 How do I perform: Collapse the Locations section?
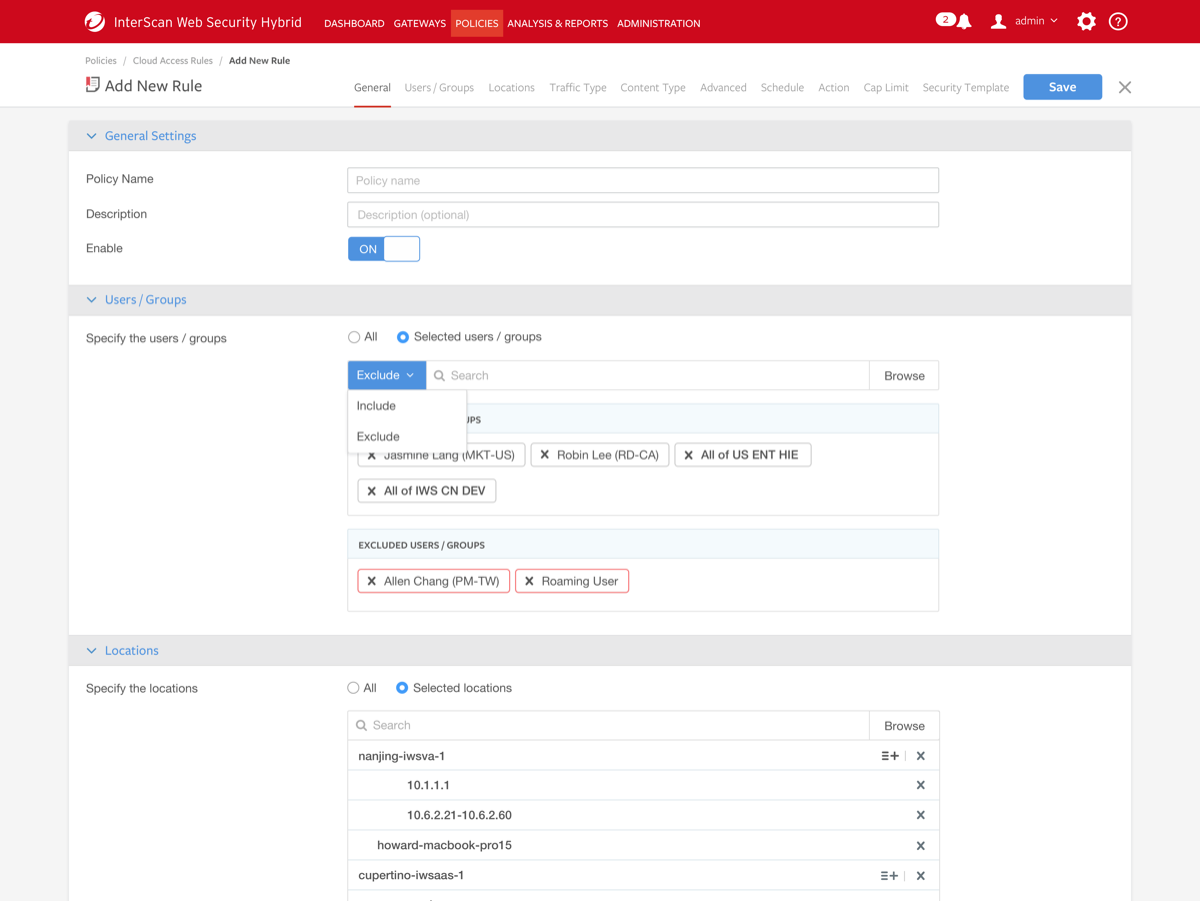coord(92,651)
